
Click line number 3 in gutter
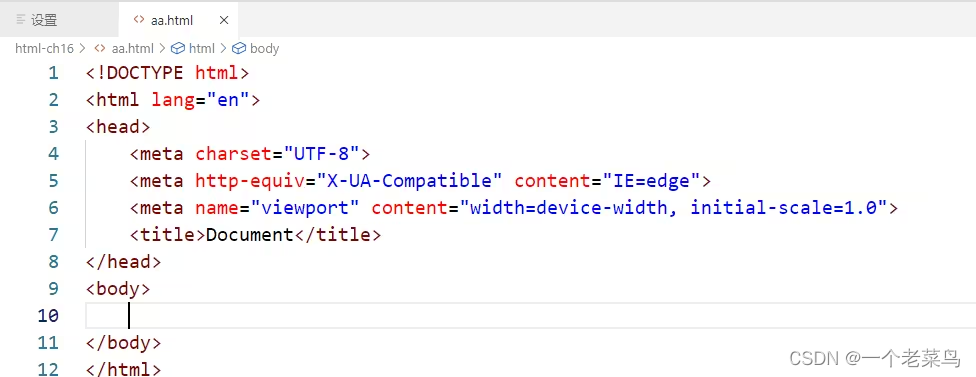(x=53, y=127)
